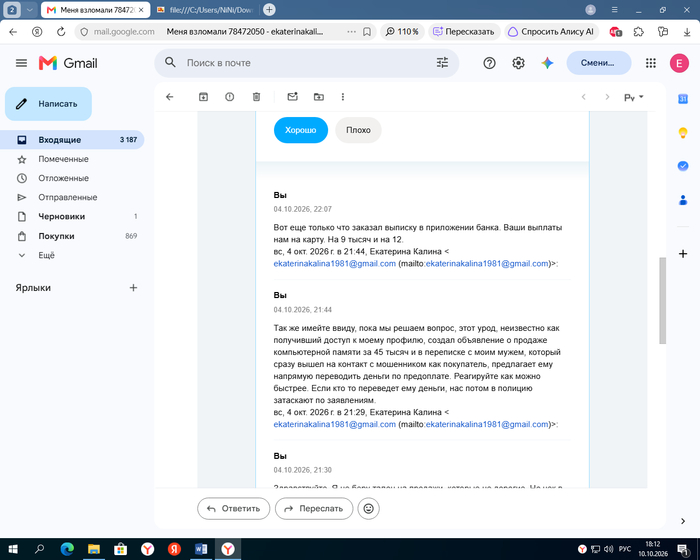
Task: Open Google Calendar side panel icon
Action: pos(683,99)
